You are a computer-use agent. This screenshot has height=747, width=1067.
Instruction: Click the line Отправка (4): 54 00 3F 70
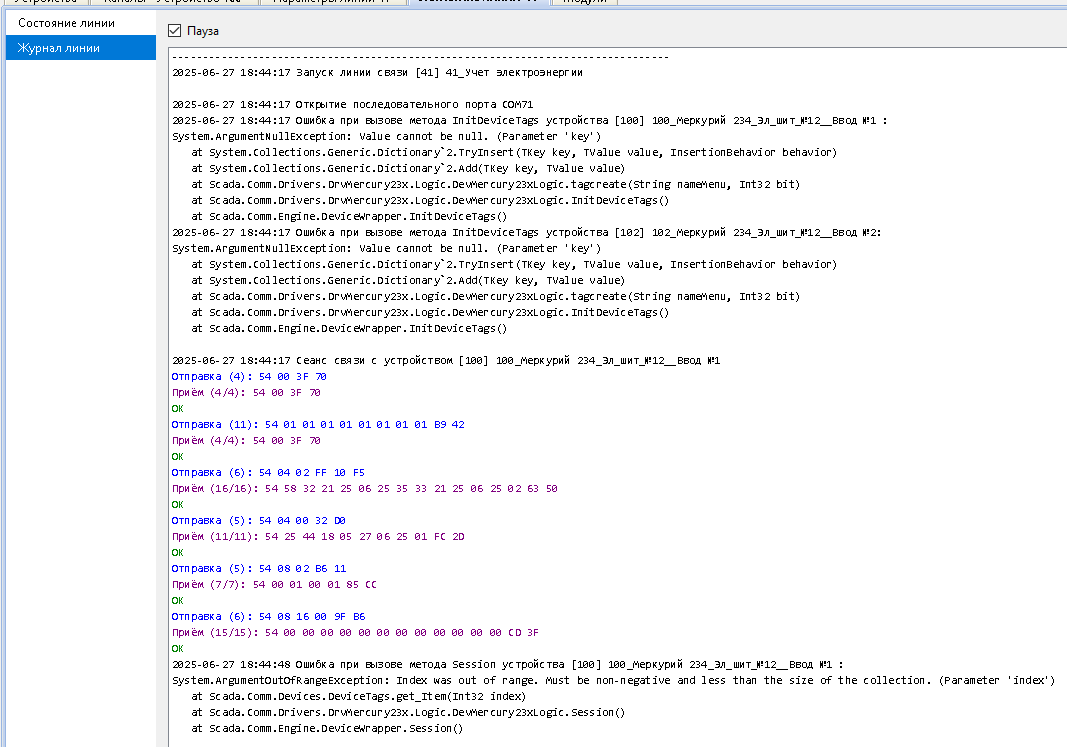(249, 376)
